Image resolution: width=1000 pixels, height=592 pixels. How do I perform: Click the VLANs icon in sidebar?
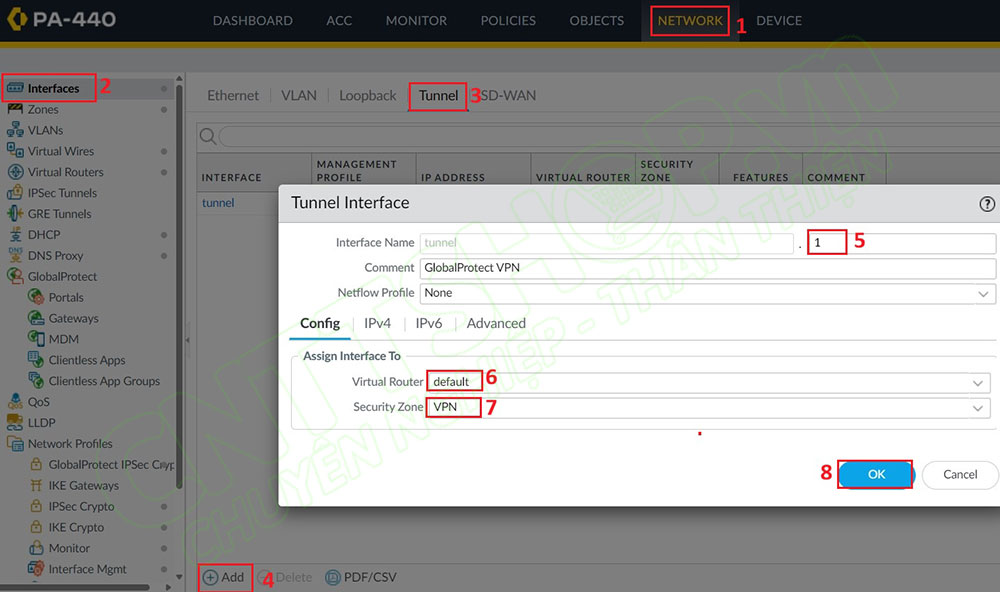pos(15,130)
